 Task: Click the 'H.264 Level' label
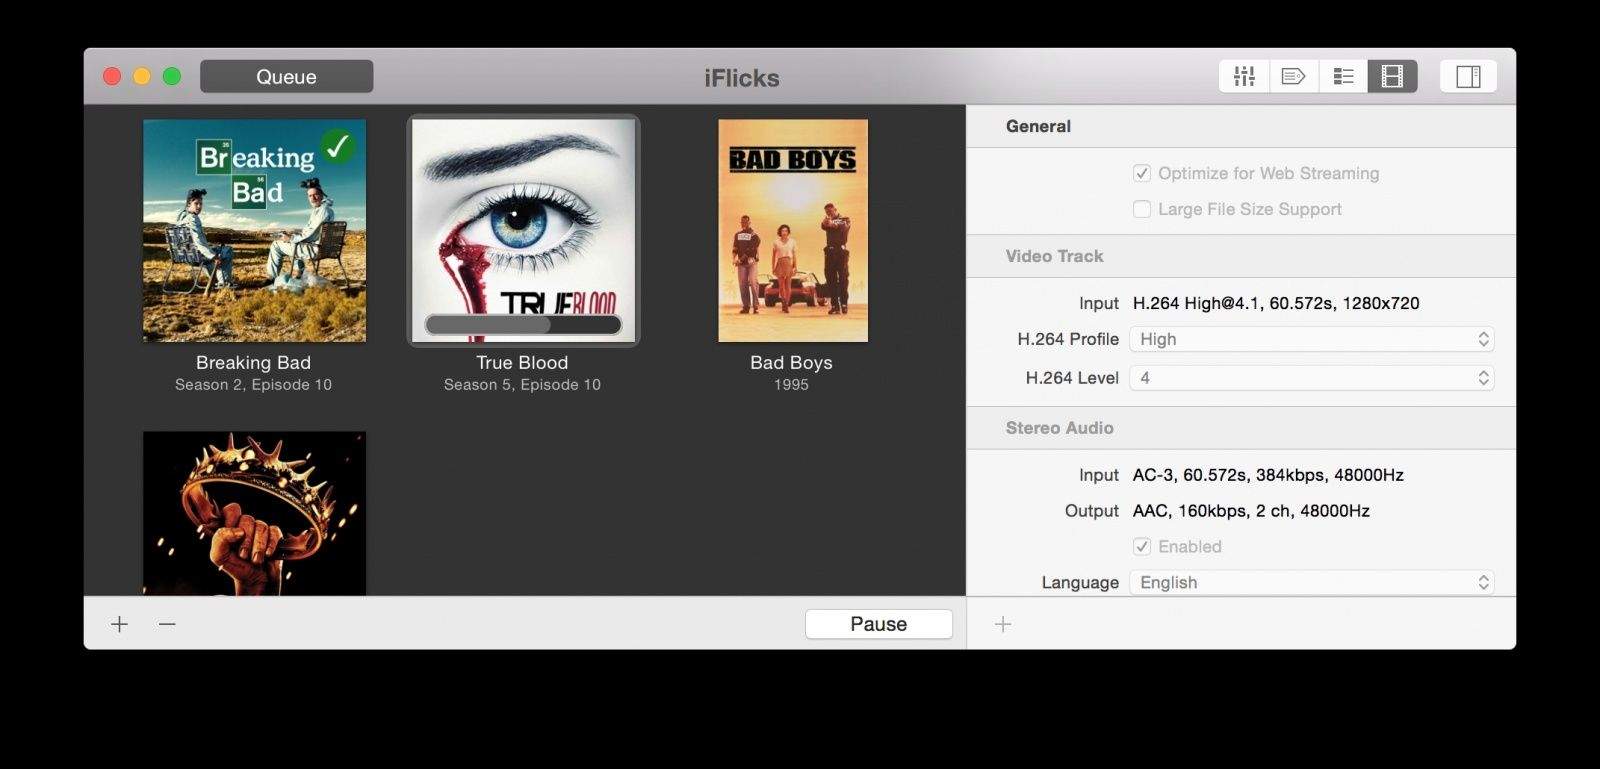coord(1072,378)
